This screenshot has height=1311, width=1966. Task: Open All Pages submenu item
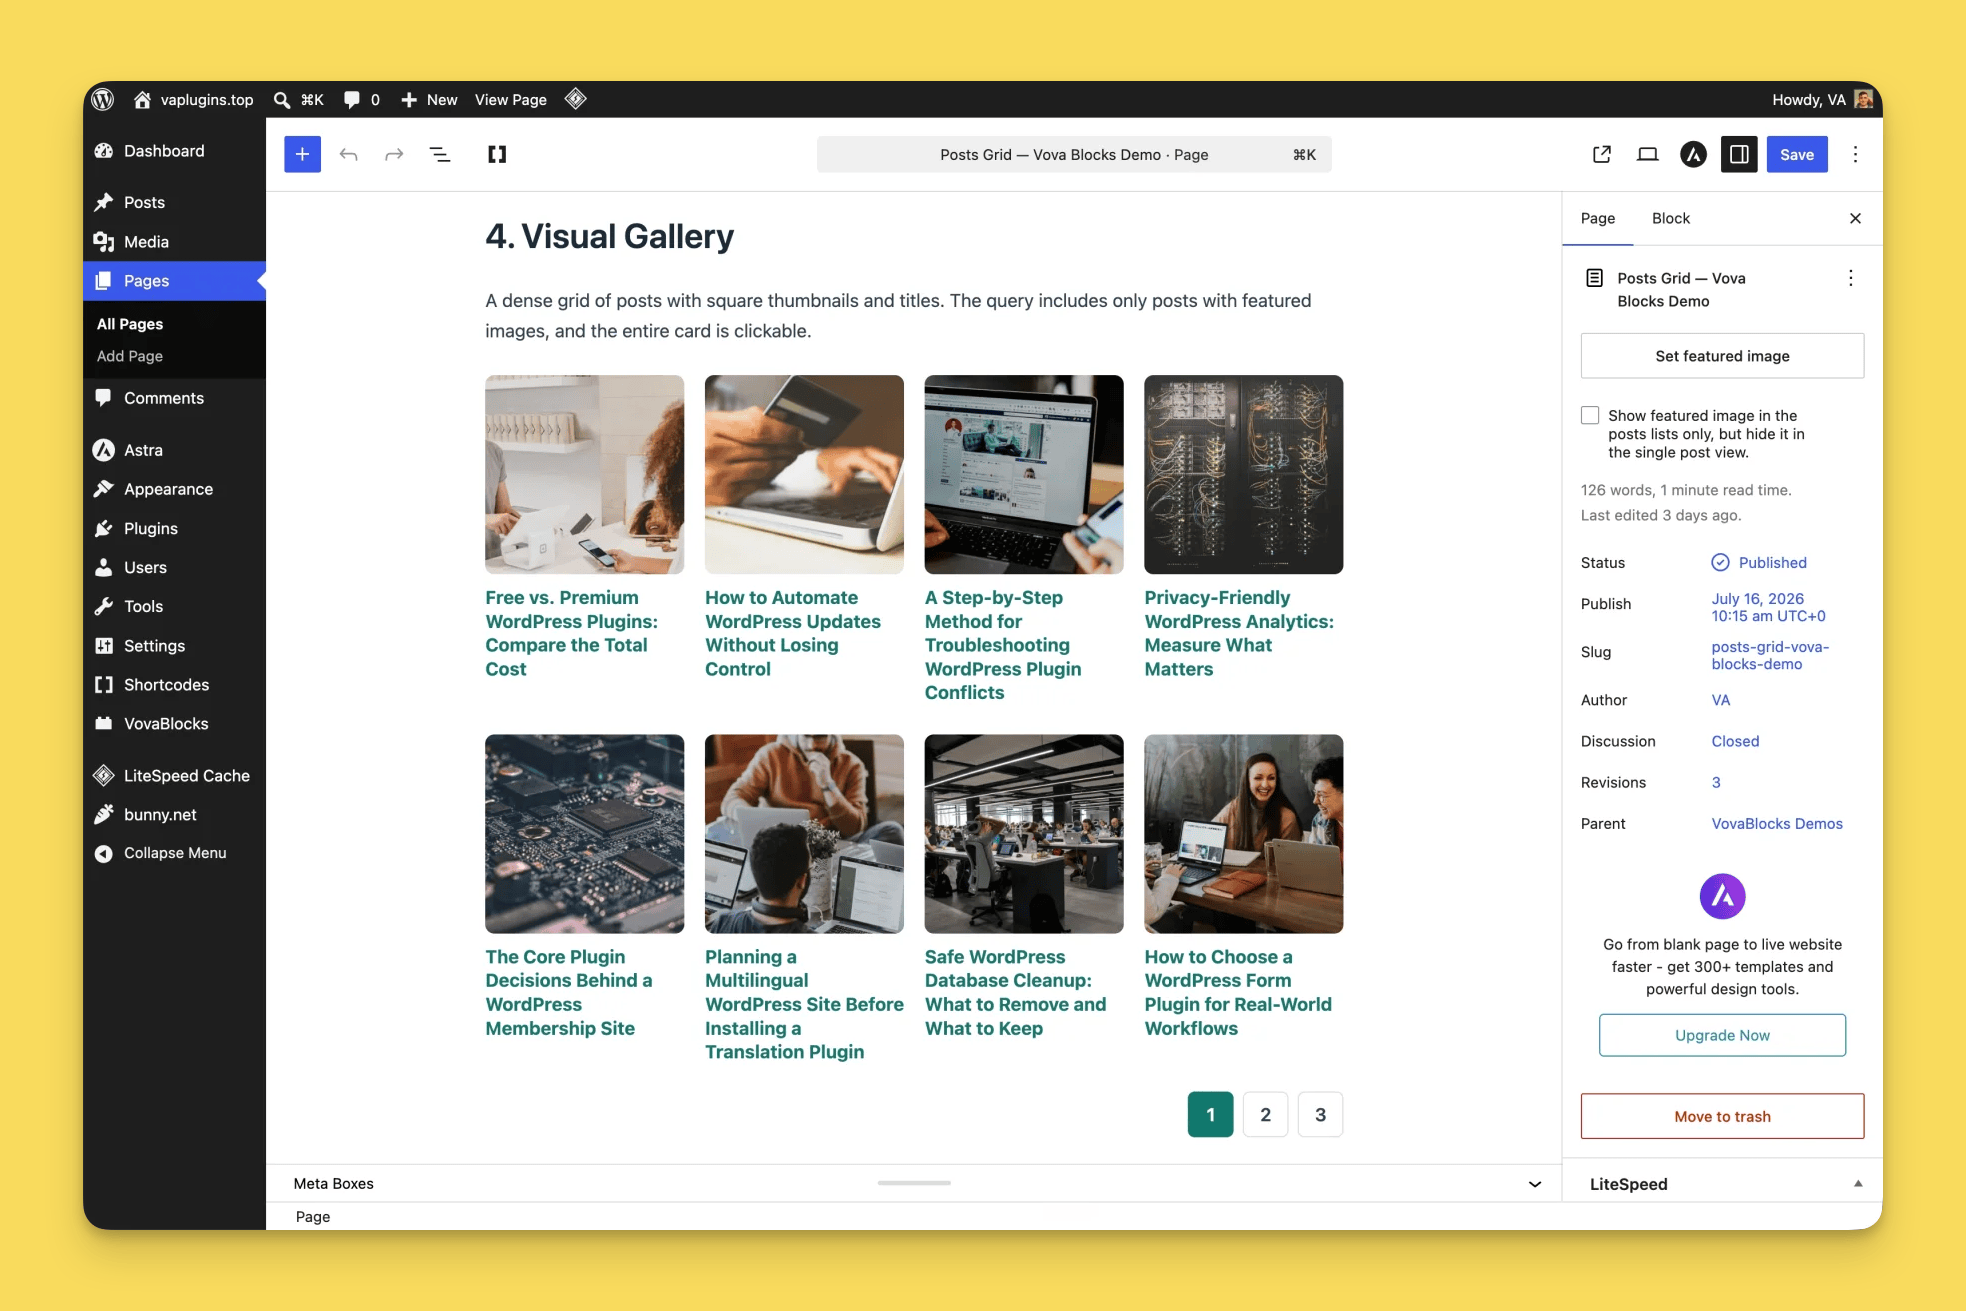point(130,324)
